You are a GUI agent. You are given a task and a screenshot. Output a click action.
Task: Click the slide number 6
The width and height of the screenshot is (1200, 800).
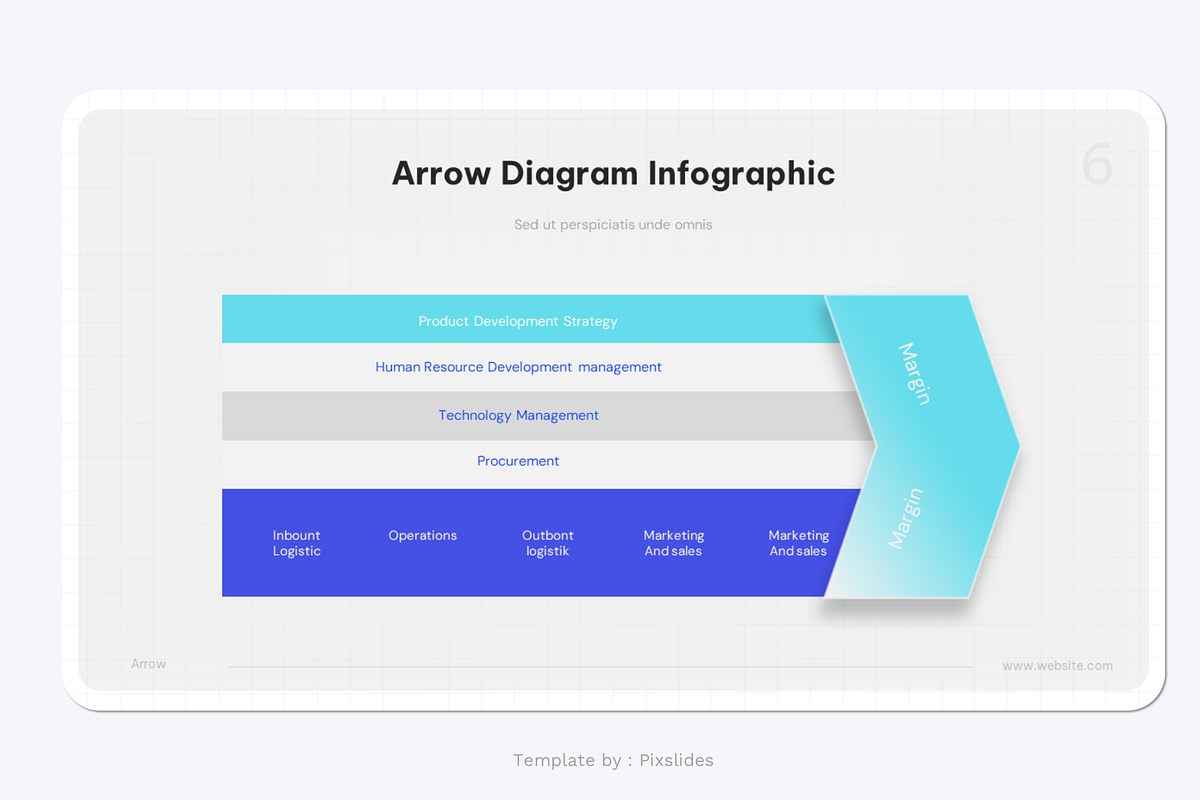[1097, 165]
